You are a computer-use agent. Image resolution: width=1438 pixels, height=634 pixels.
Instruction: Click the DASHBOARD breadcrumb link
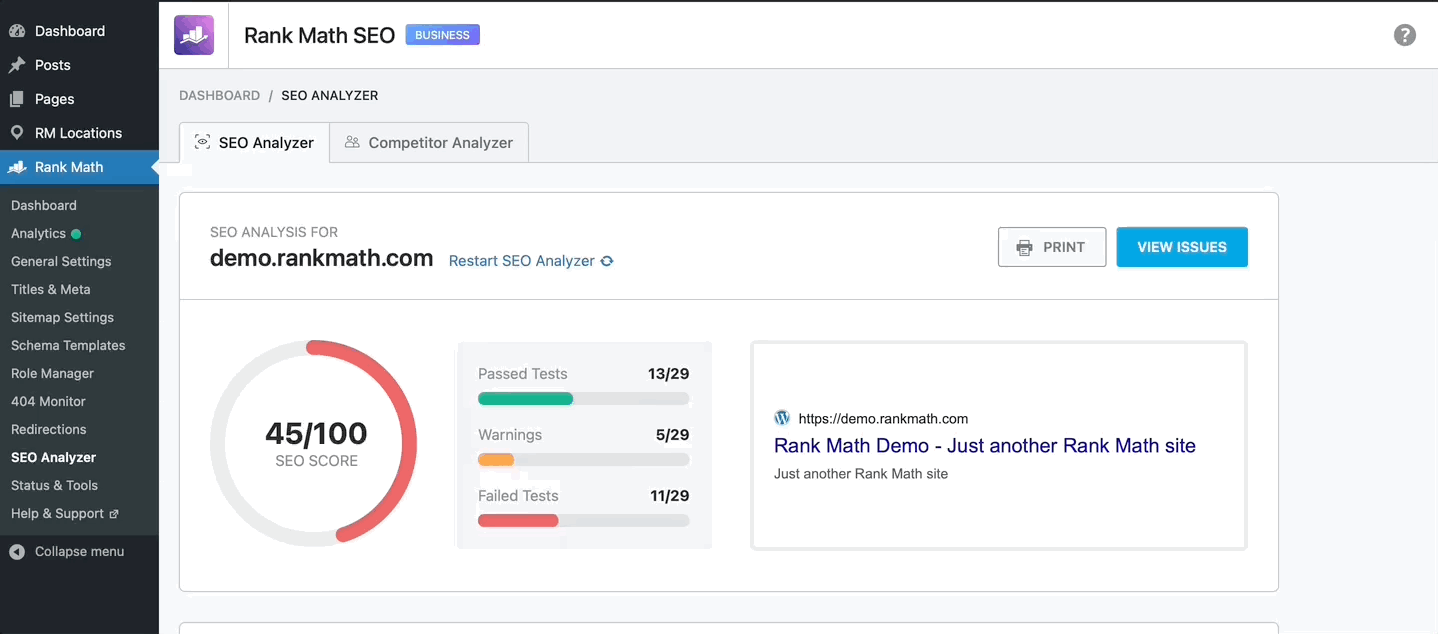pos(219,96)
